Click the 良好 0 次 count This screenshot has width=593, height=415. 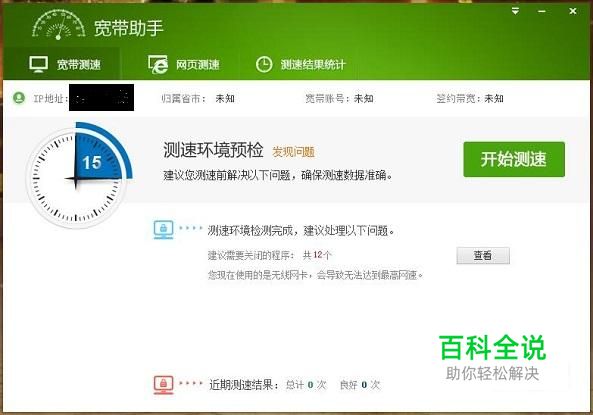coord(360,385)
